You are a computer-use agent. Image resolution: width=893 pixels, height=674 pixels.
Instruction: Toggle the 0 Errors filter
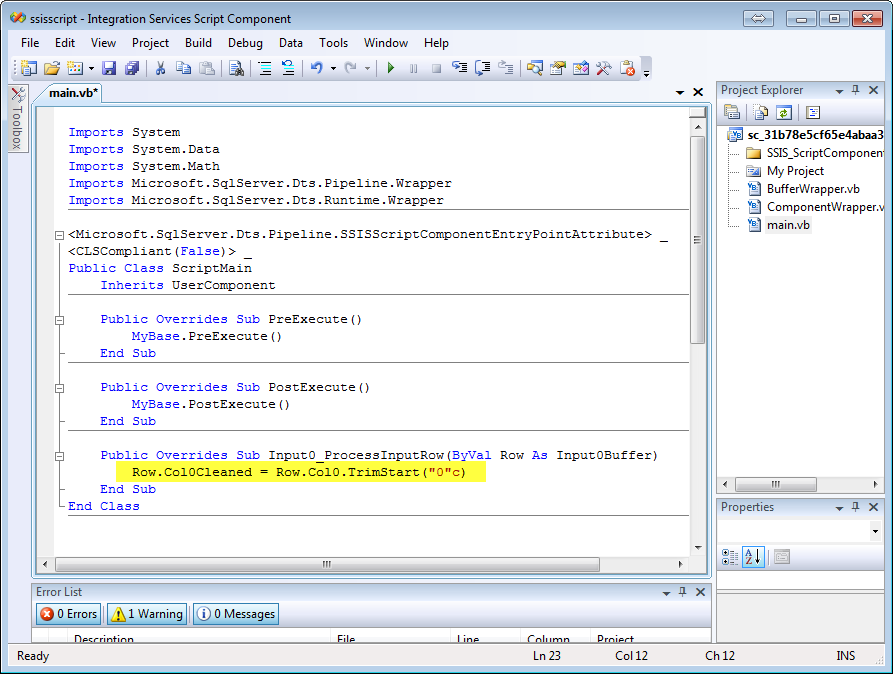point(69,614)
